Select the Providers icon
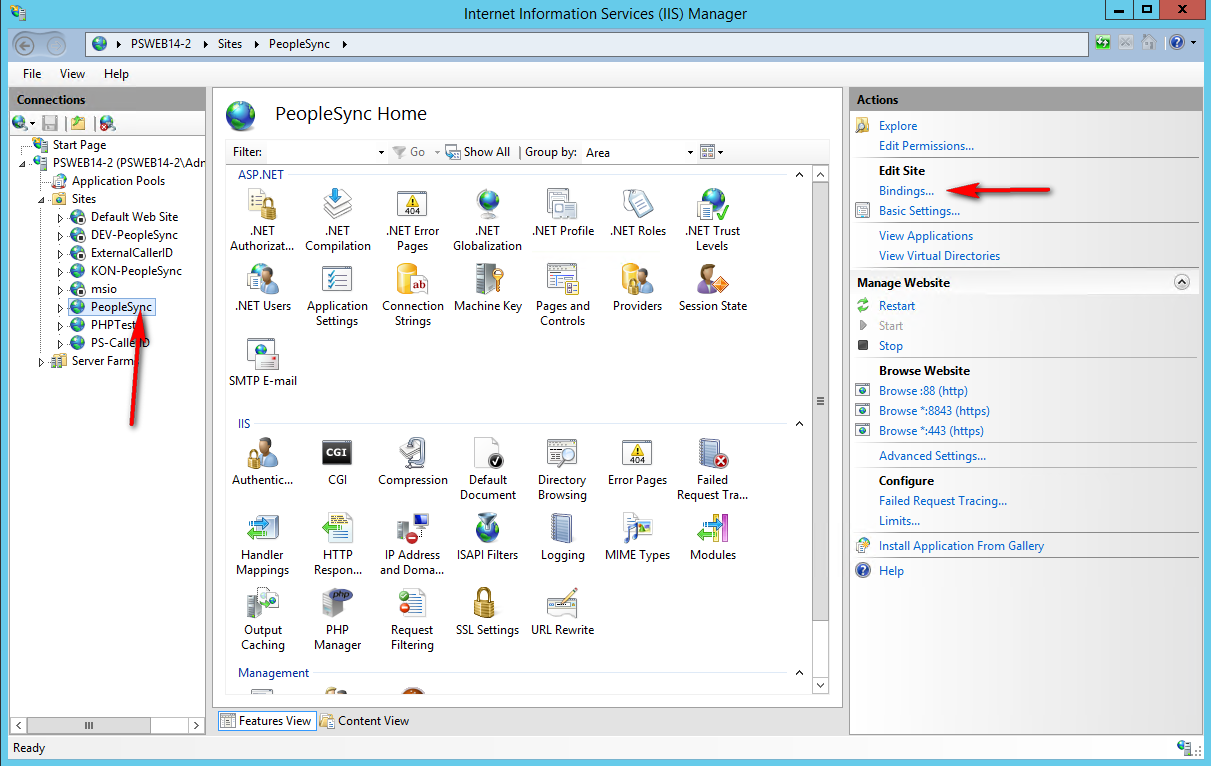 pos(638,288)
